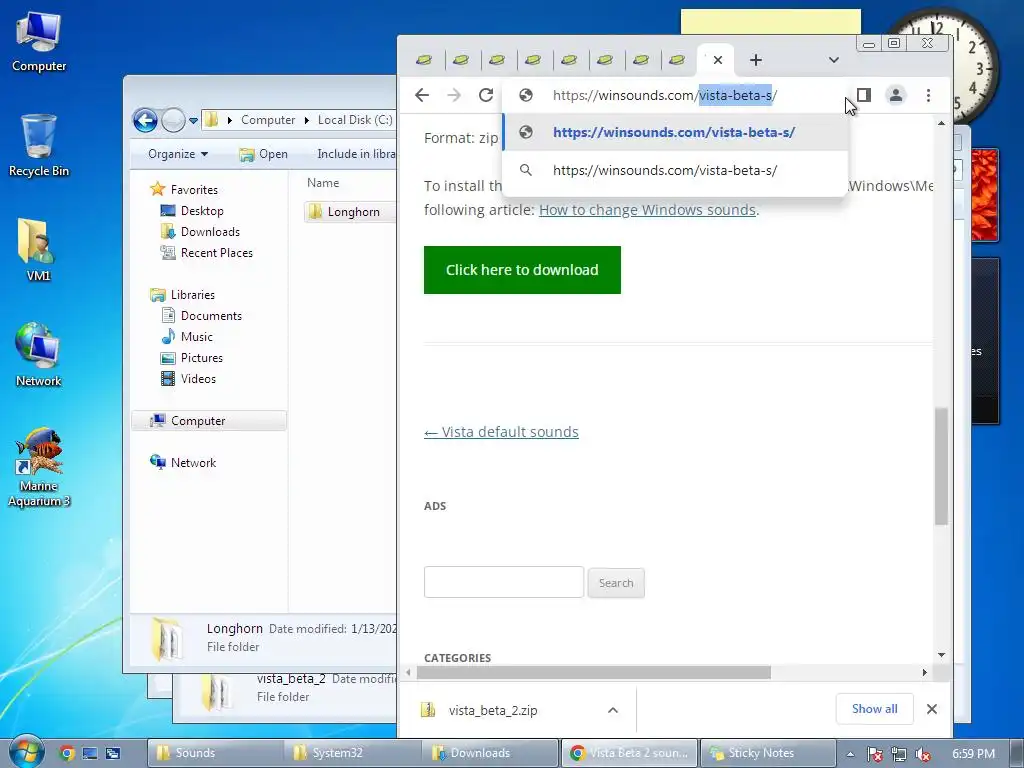Select the Longhorn folder in file list

tap(353, 212)
